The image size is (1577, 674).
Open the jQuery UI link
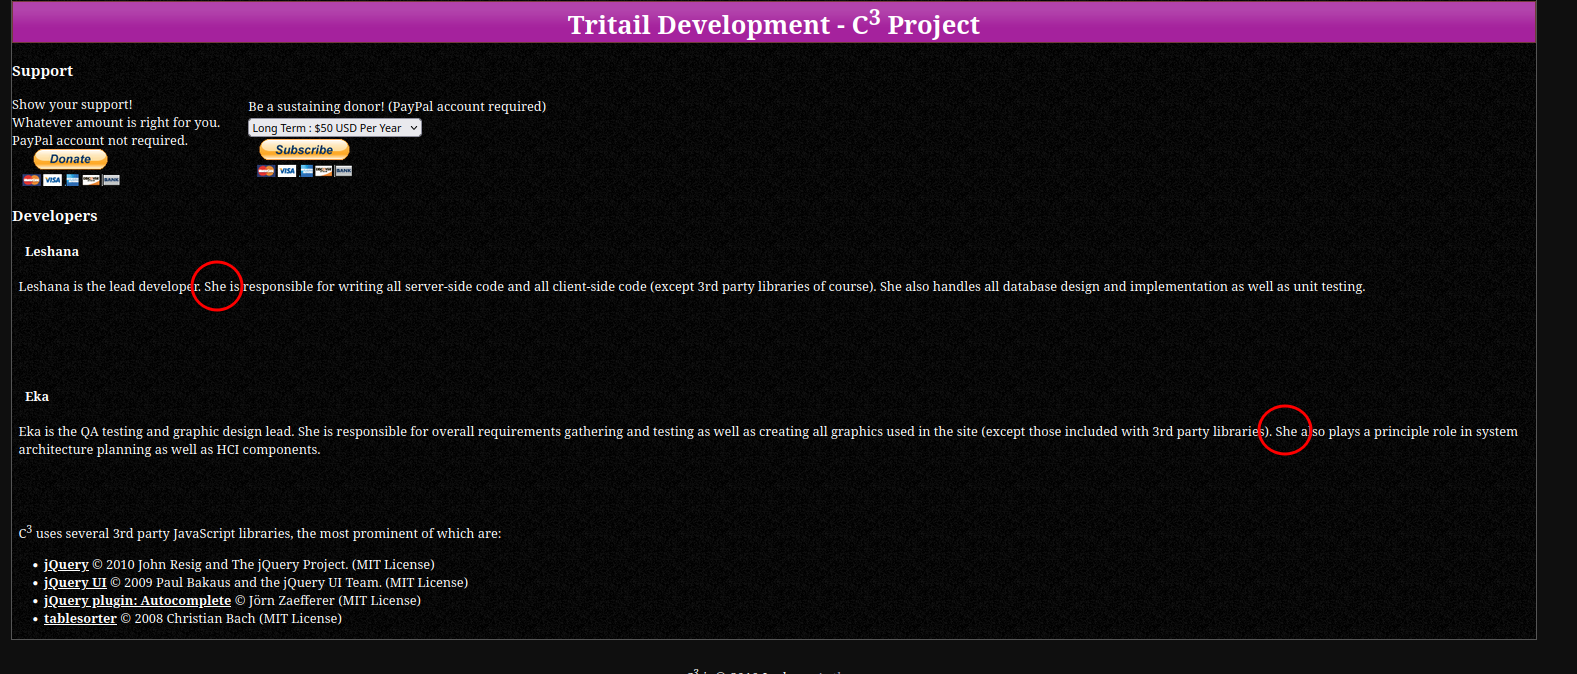[x=75, y=583]
